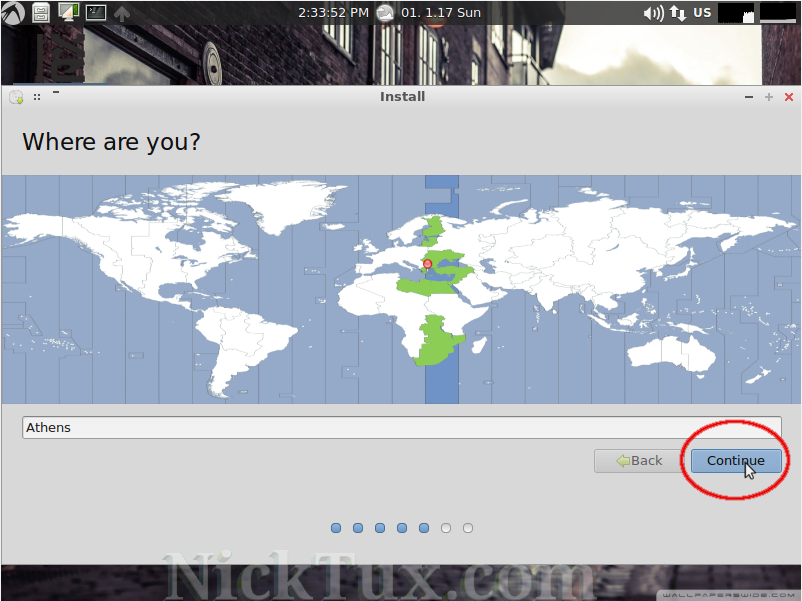Click the installer icon in title bar
The width and height of the screenshot is (802, 601).
click(x=16, y=97)
